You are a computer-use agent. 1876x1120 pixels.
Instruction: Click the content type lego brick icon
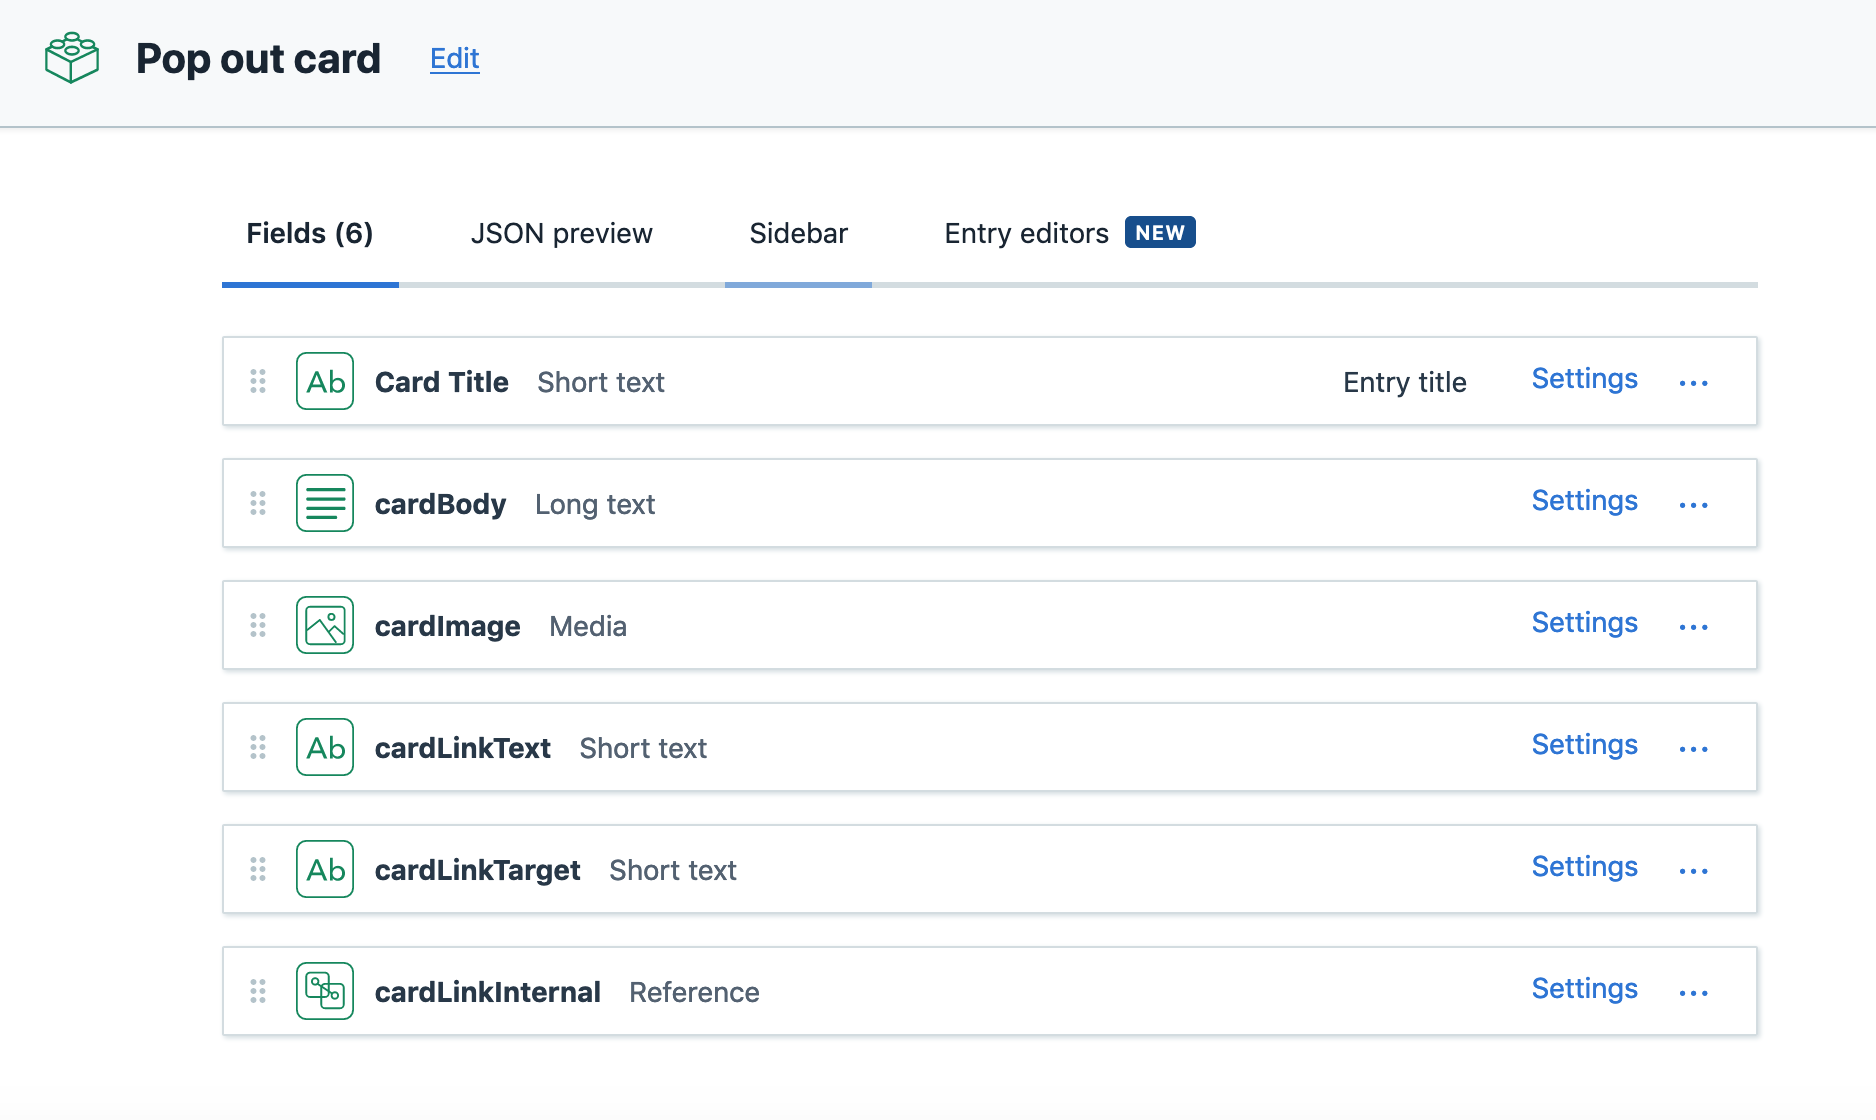tap(72, 58)
